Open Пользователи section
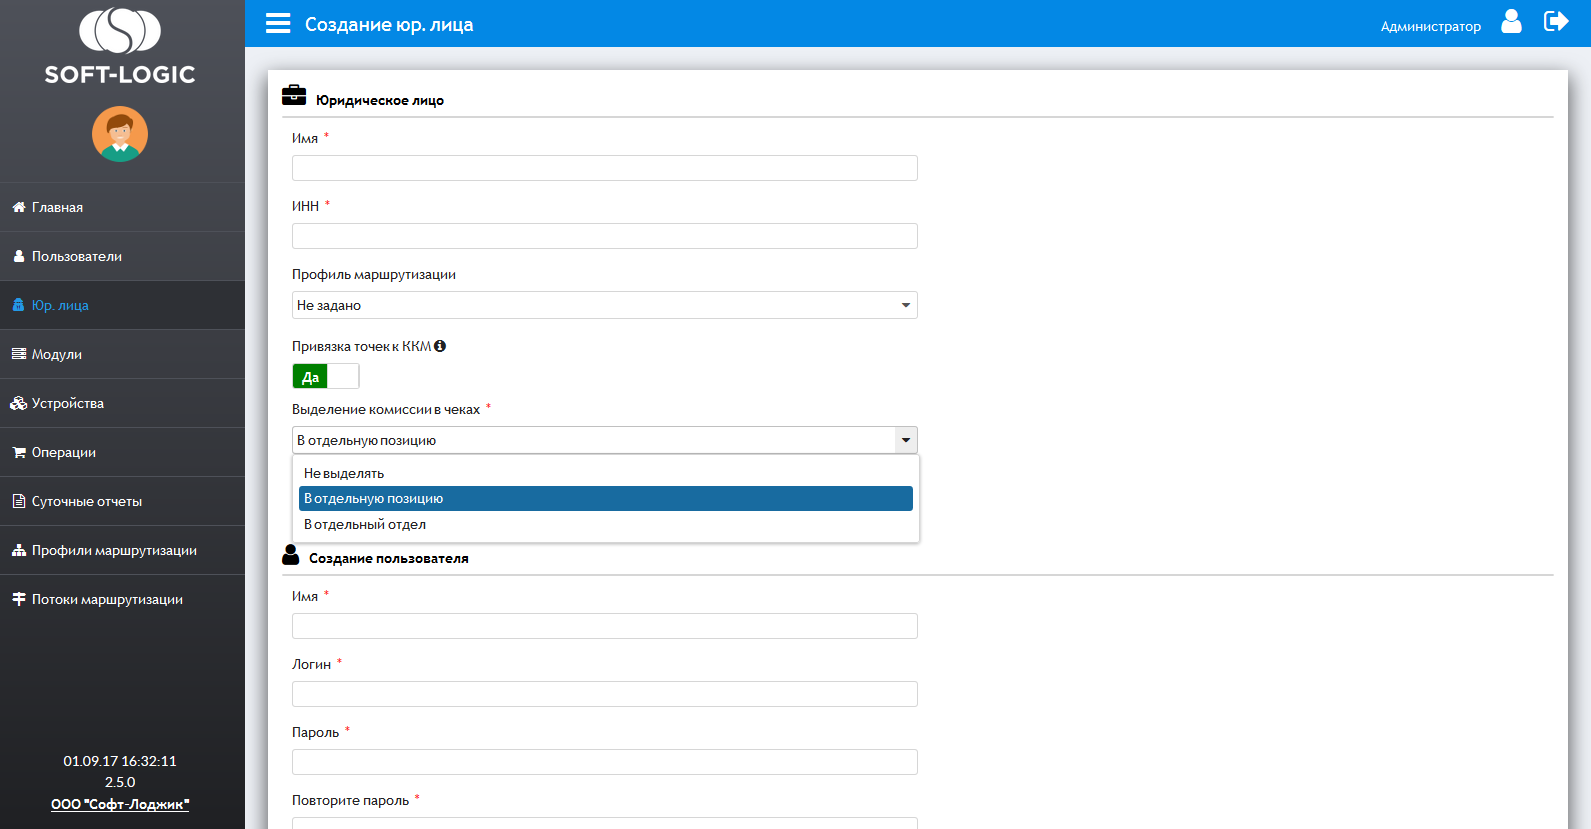The image size is (1591, 829). point(122,256)
